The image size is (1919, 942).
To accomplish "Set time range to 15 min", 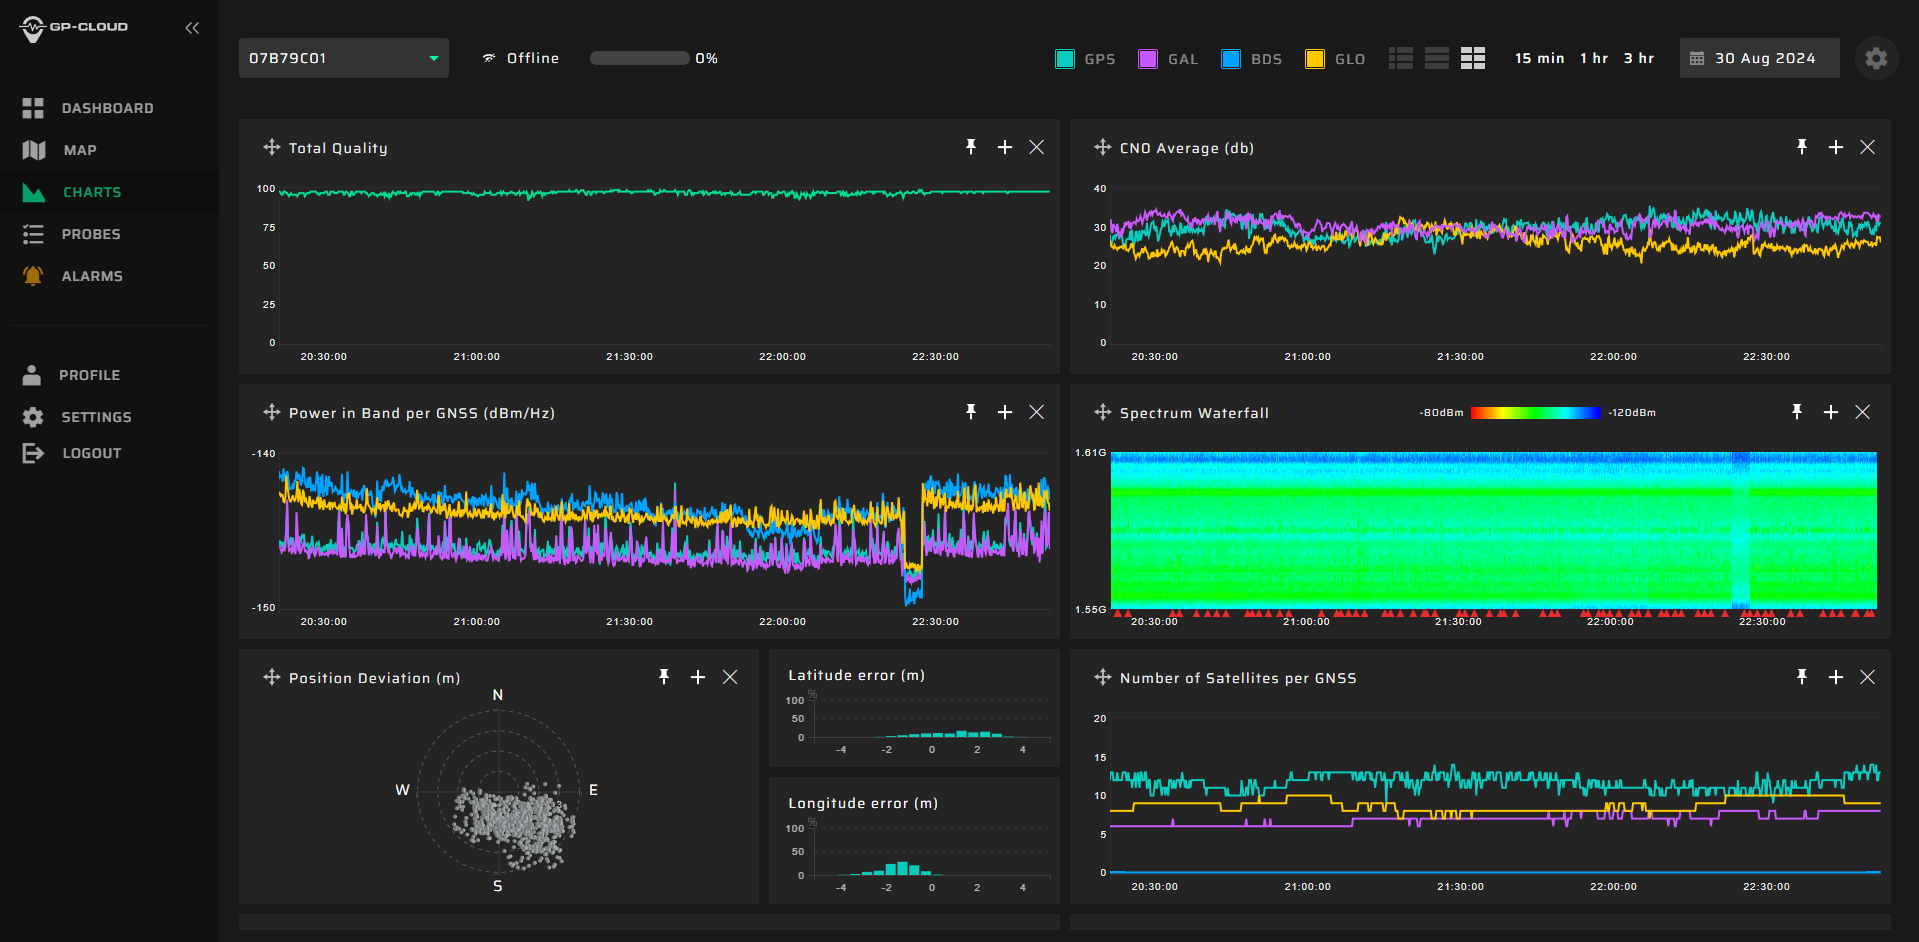I will coord(1539,58).
